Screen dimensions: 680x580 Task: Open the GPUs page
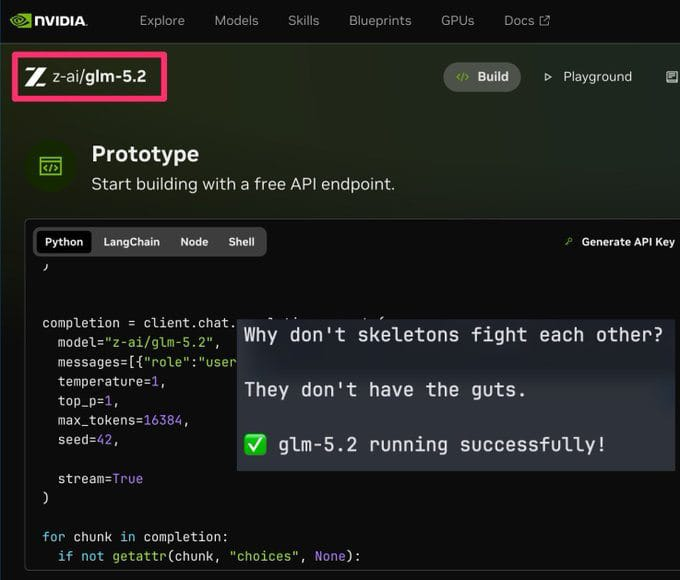[458, 21]
